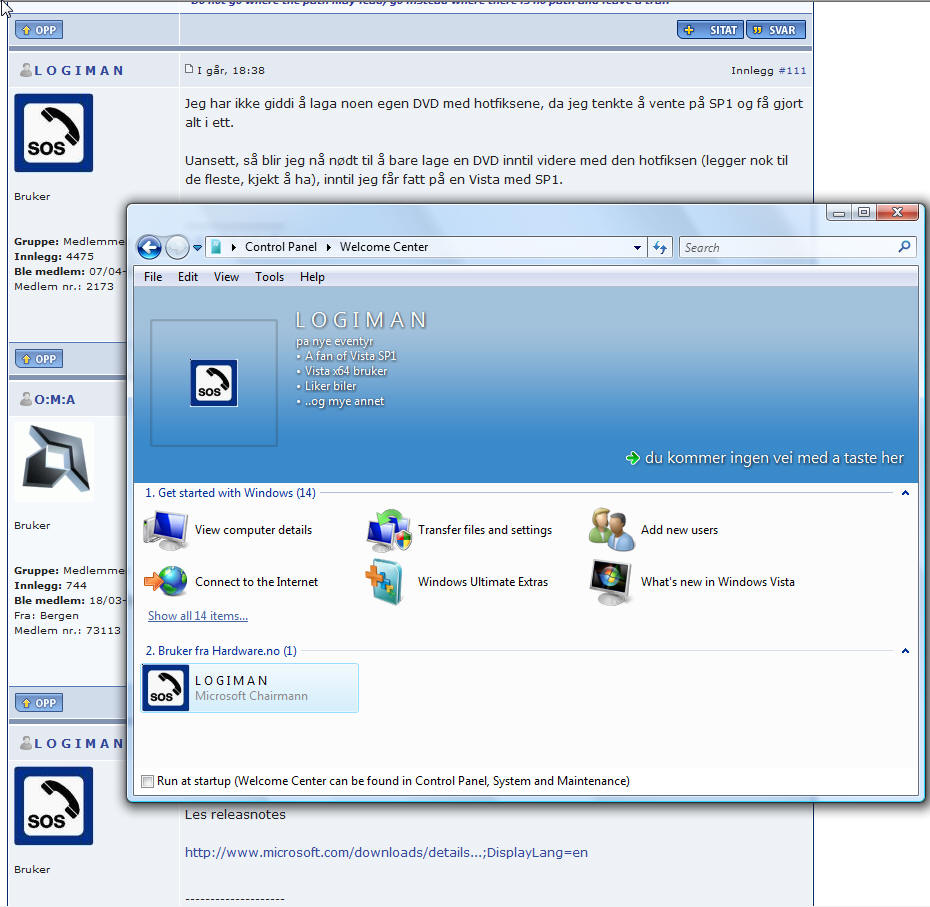Screen dimensions: 930x907
Task: Select 'Connect to the Internet' label
Action: tap(256, 582)
